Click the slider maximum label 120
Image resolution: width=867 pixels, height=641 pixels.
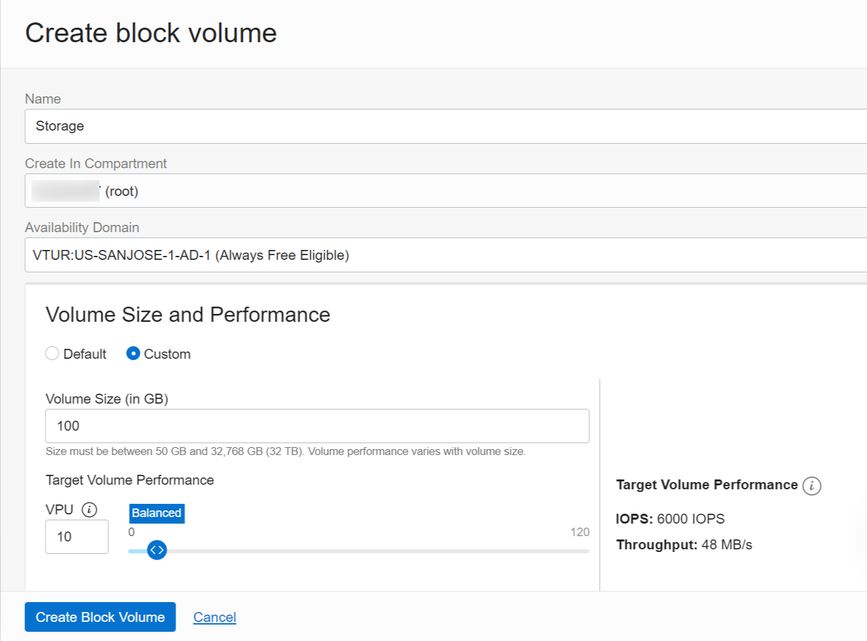[x=580, y=532]
